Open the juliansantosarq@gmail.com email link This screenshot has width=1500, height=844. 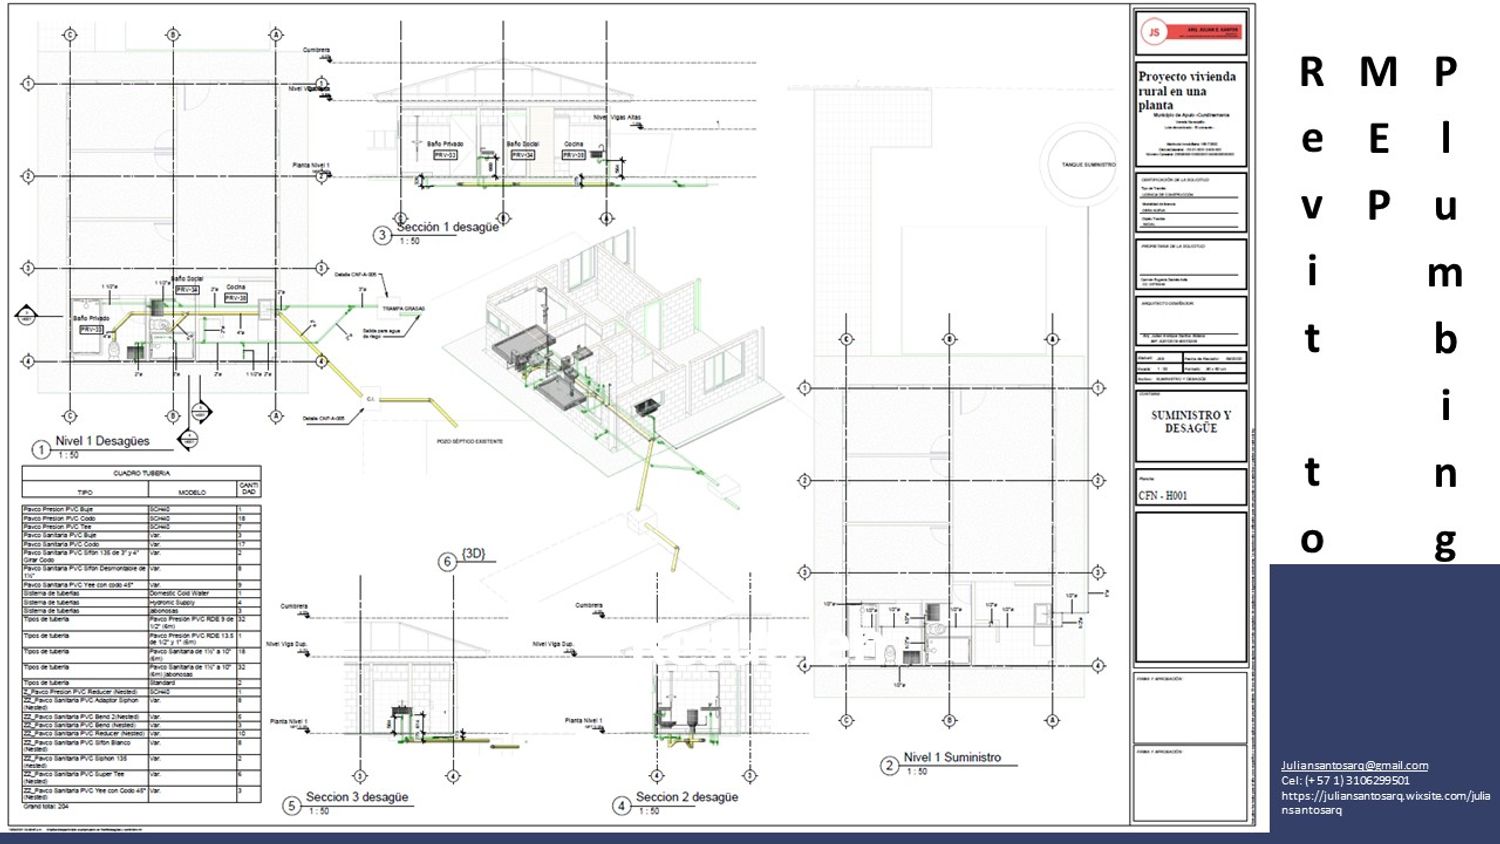pos(1354,765)
